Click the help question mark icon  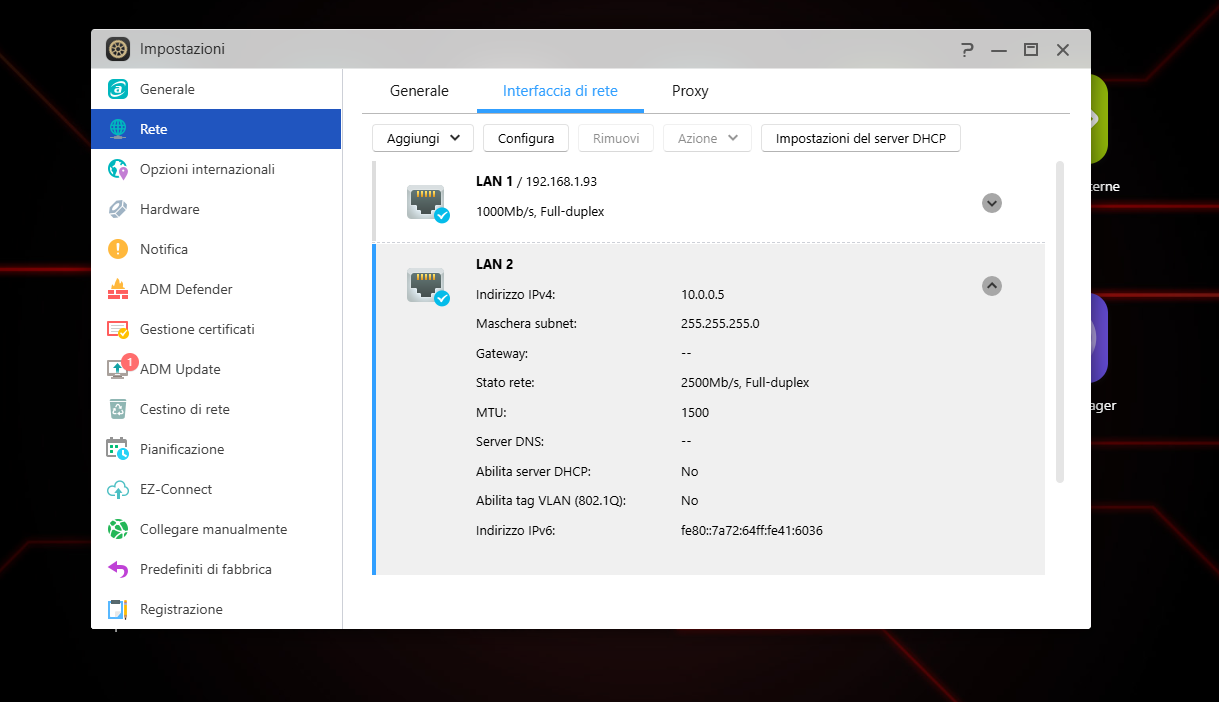(x=967, y=49)
